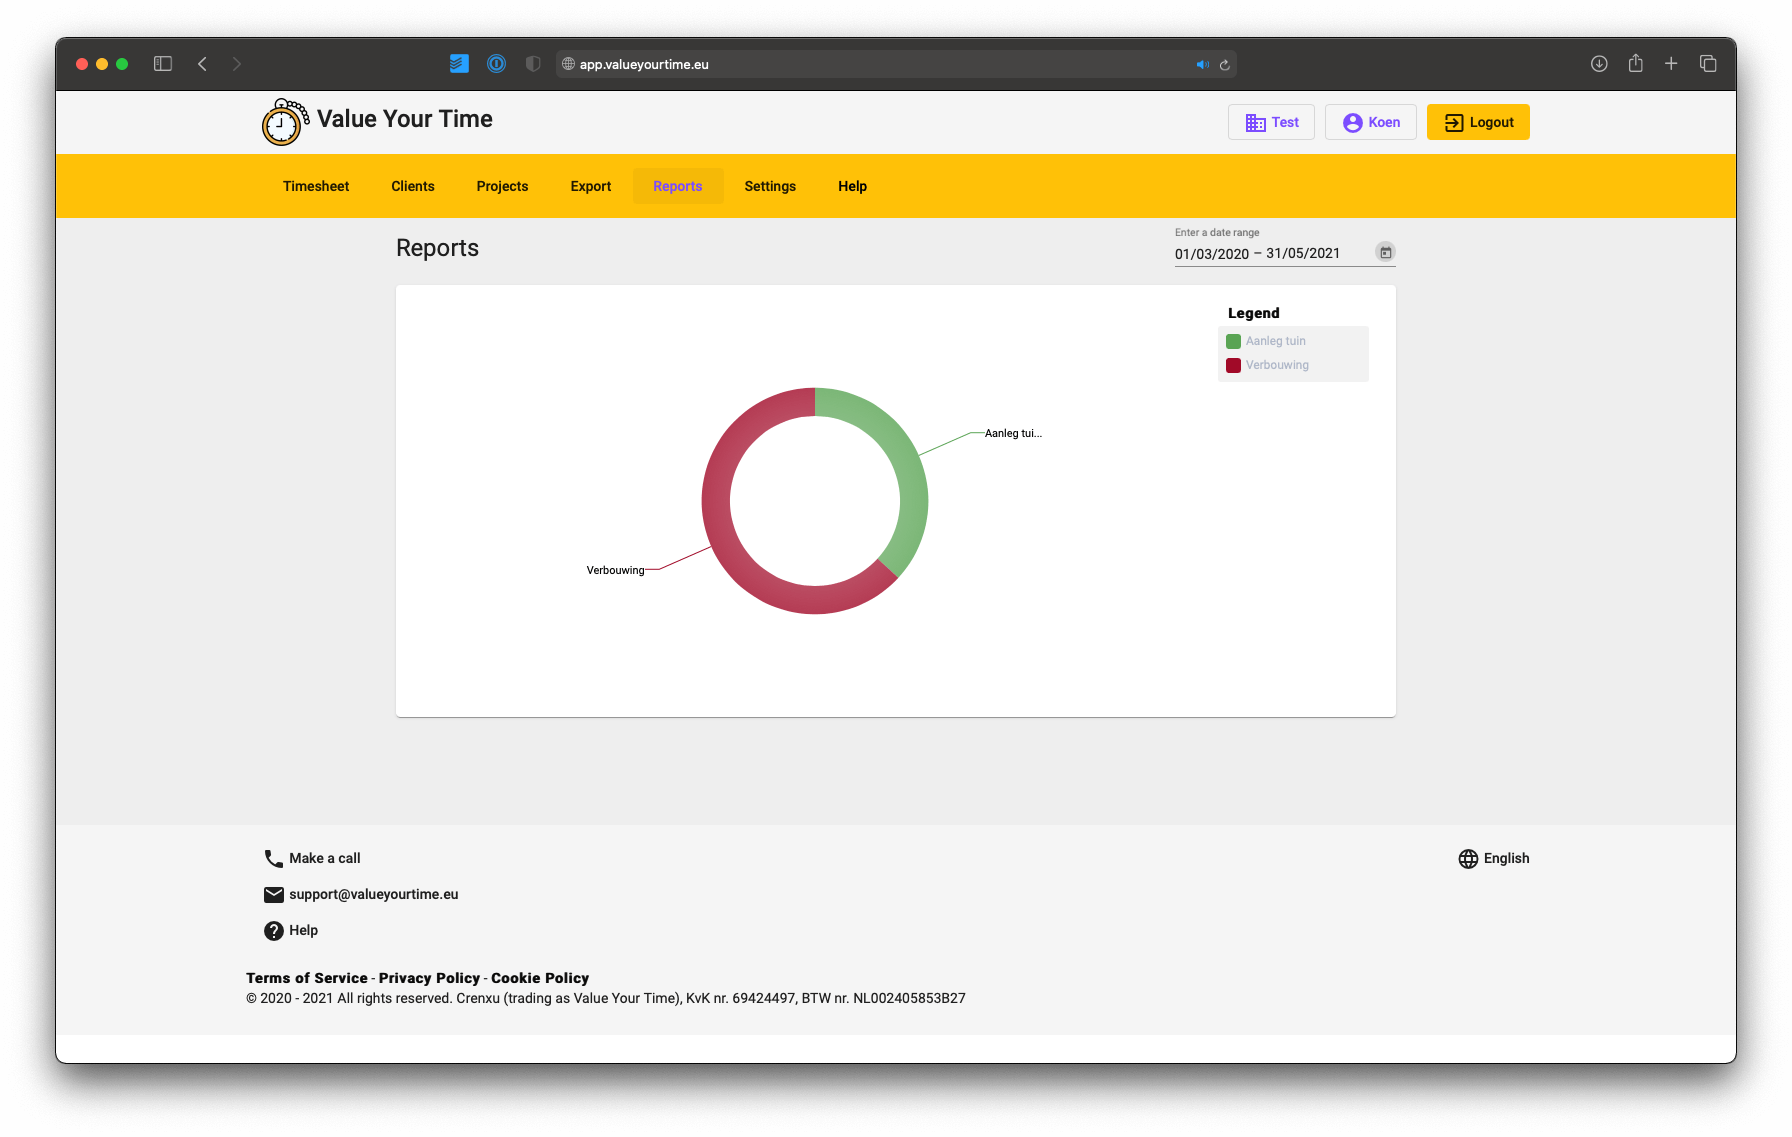Click the Make a call phone icon
The height and width of the screenshot is (1137, 1792).
[273, 858]
